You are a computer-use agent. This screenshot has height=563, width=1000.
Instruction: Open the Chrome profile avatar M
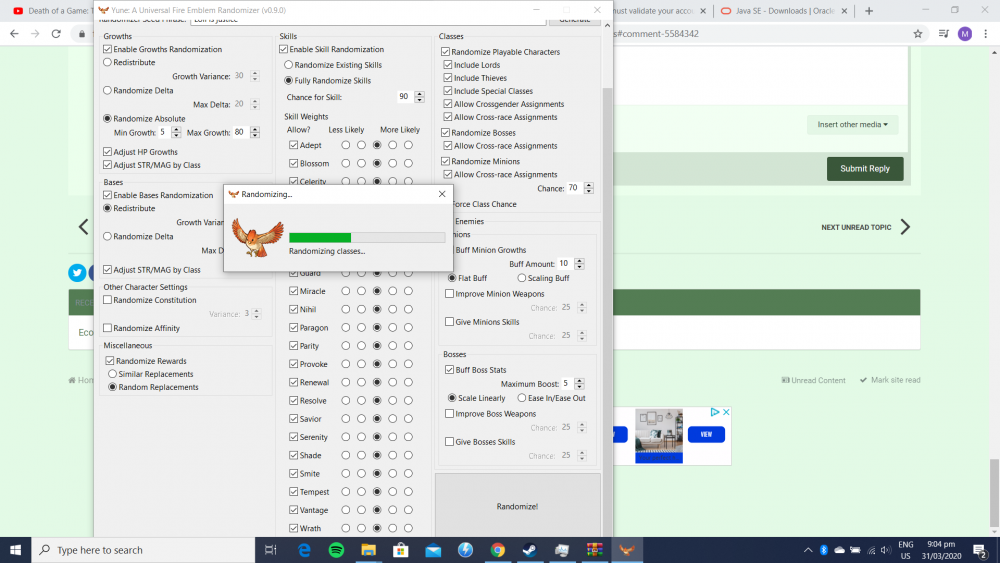pyautogui.click(x=964, y=34)
